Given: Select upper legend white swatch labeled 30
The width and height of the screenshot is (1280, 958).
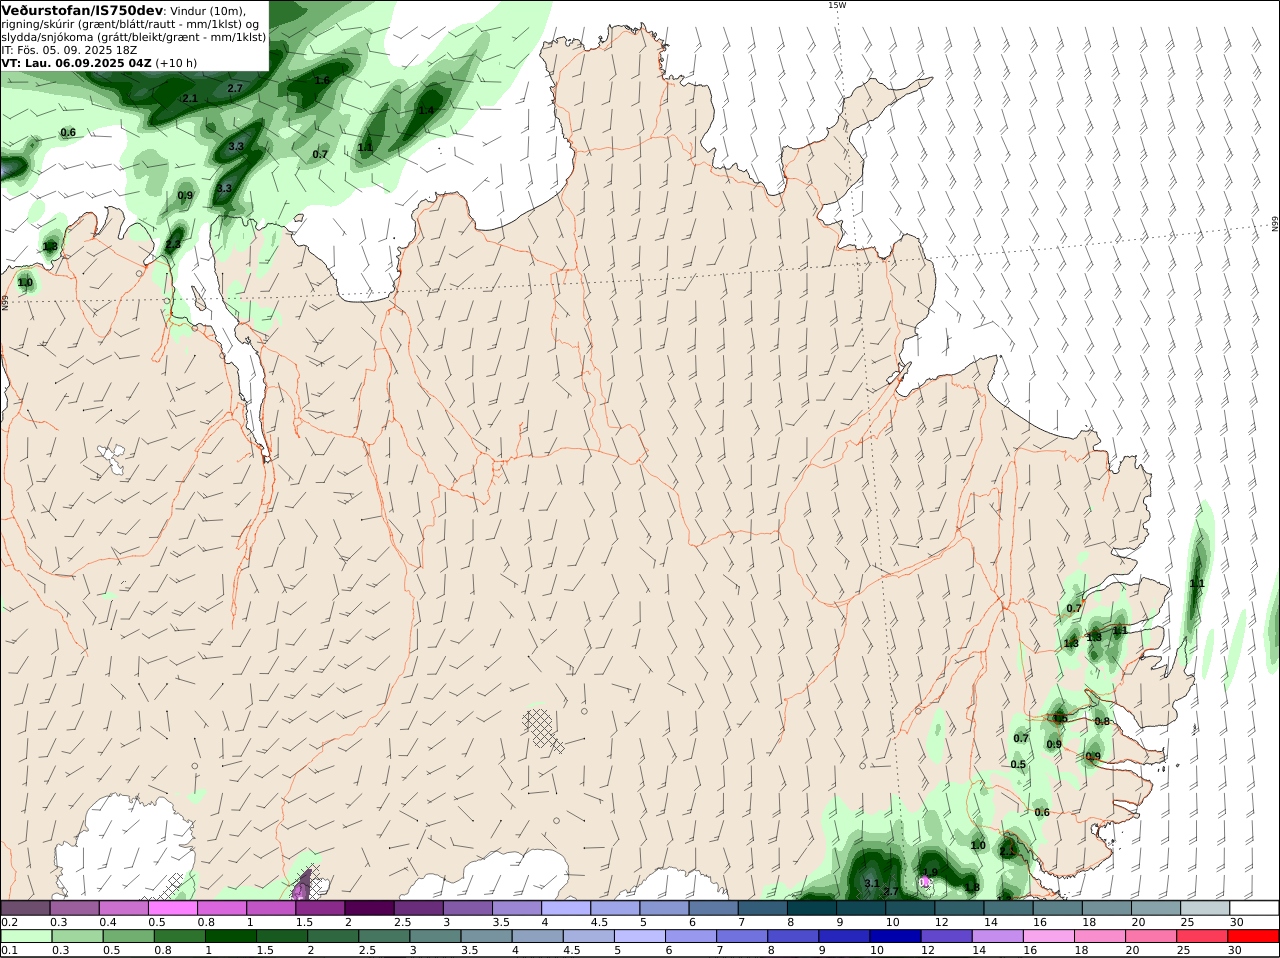Looking at the screenshot, I should pos(1254,908).
